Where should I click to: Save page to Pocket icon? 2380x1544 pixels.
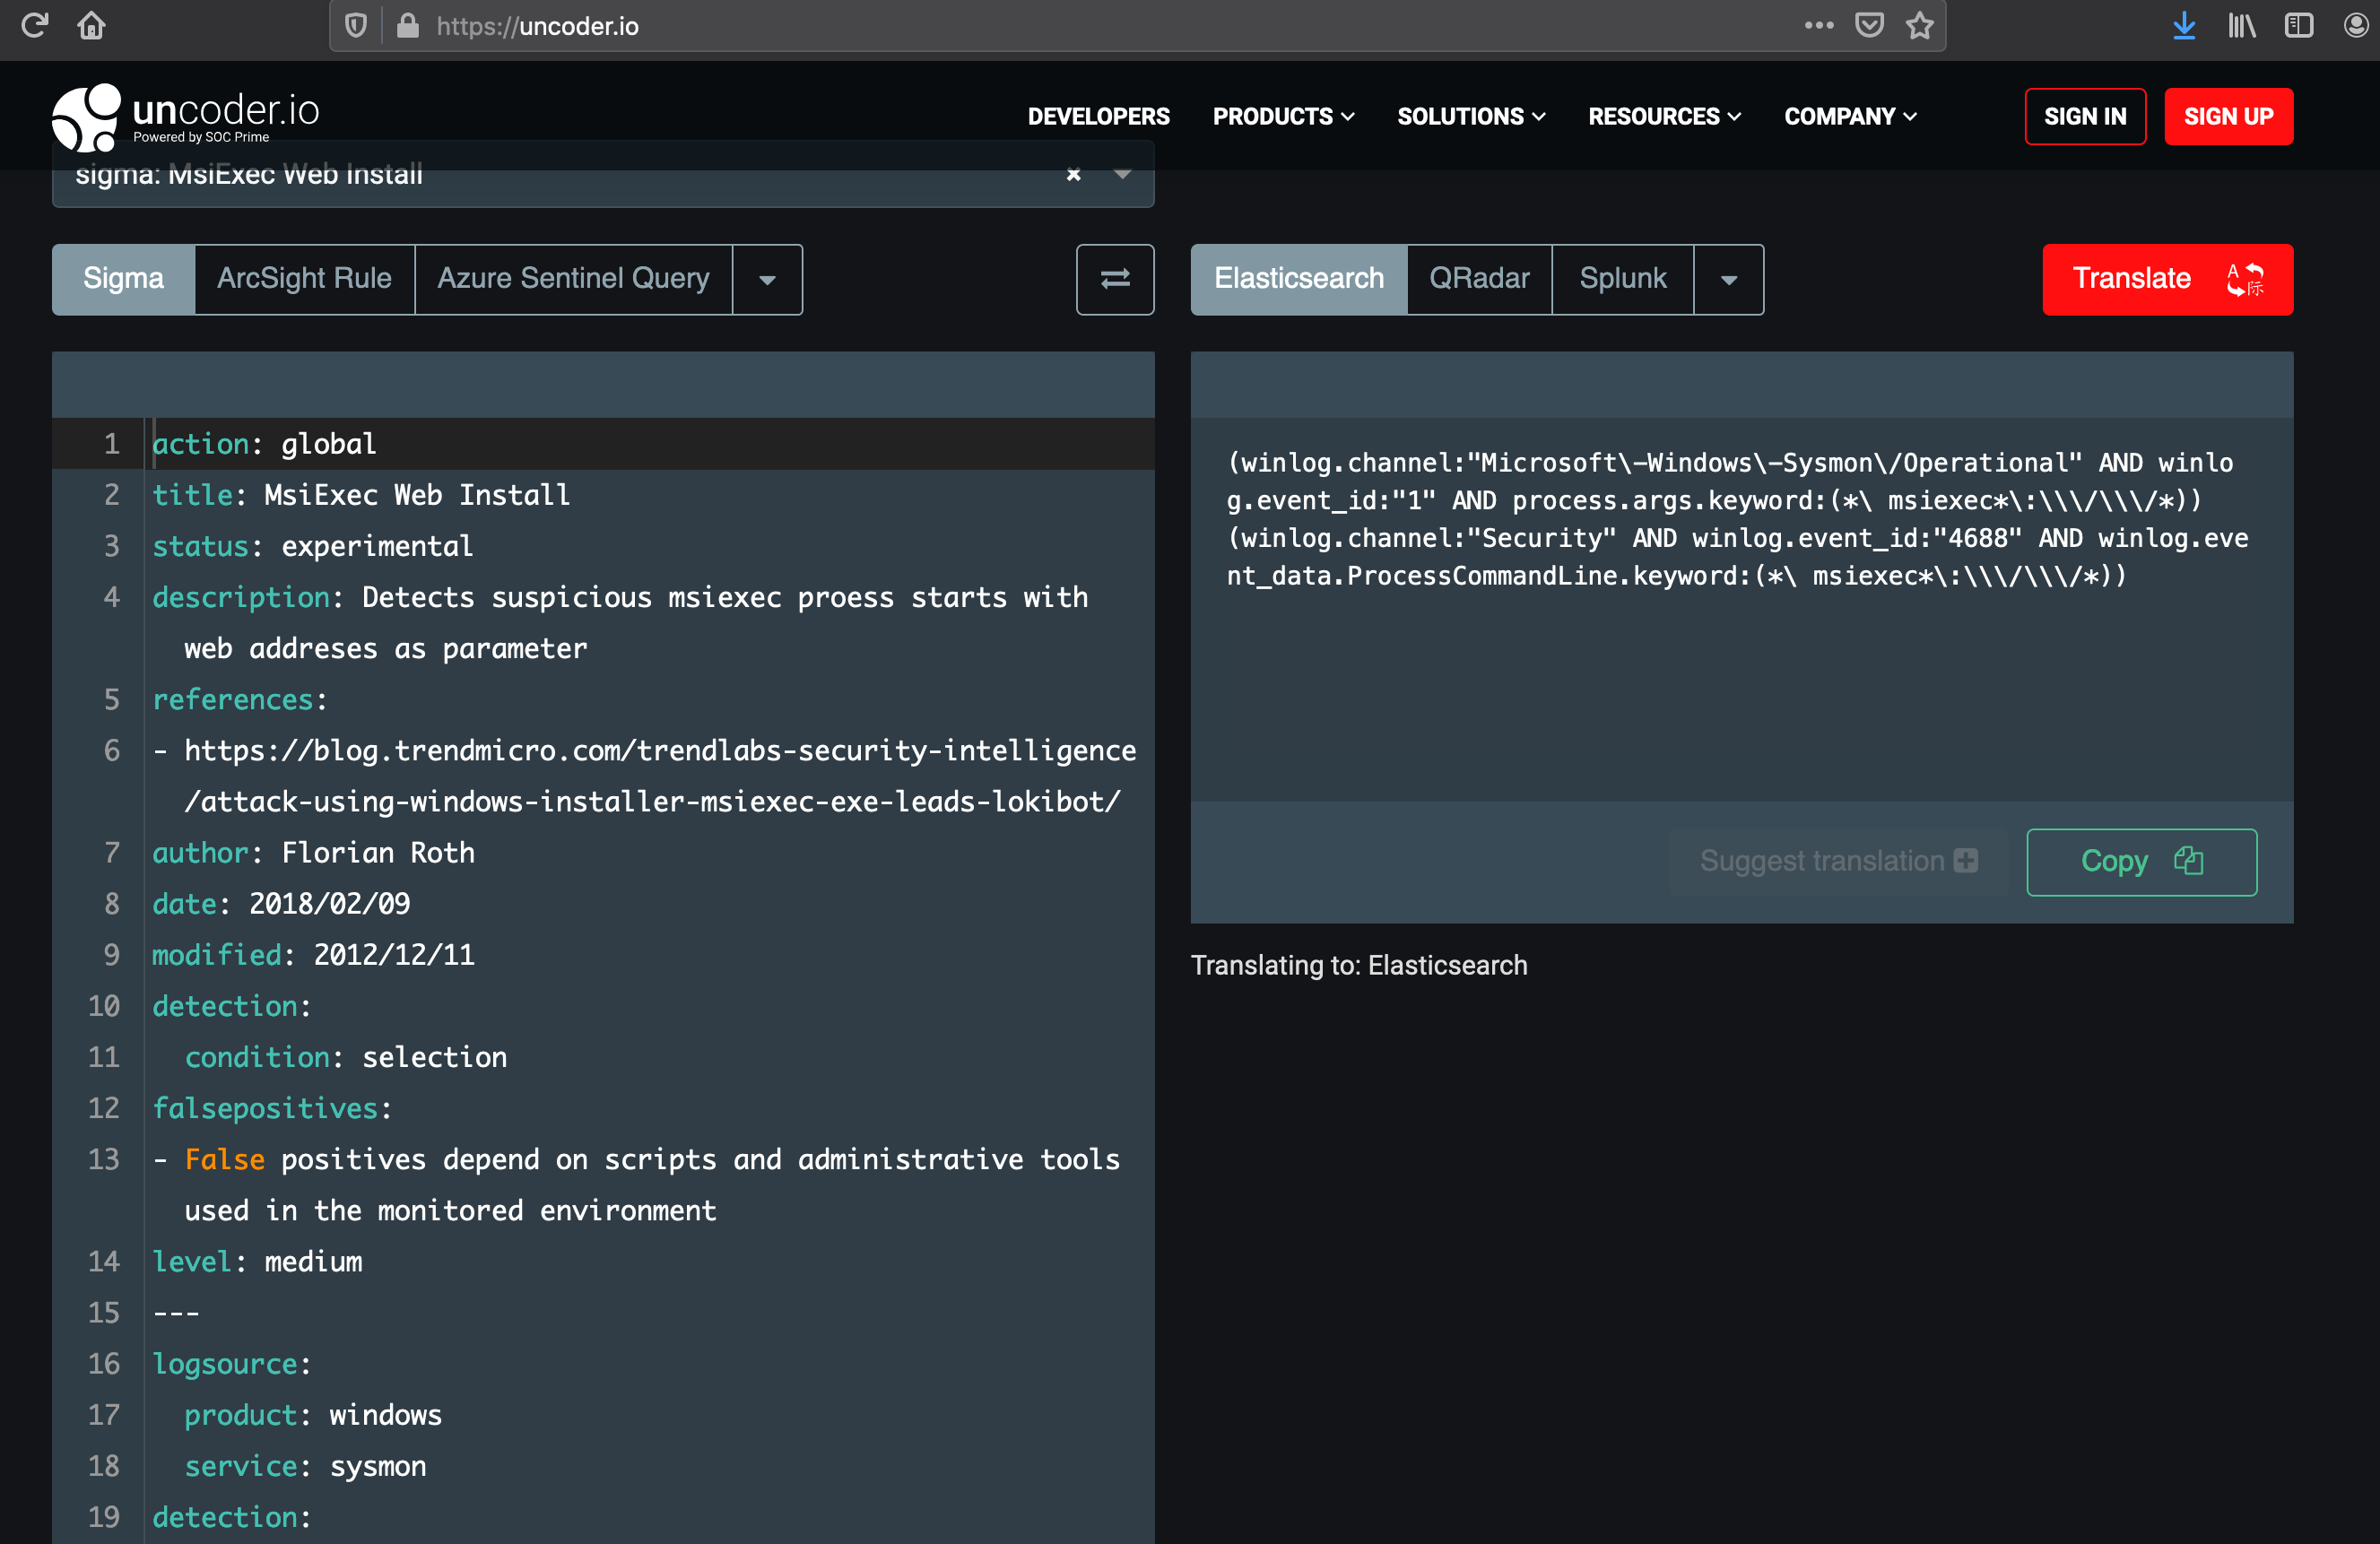click(x=1869, y=25)
